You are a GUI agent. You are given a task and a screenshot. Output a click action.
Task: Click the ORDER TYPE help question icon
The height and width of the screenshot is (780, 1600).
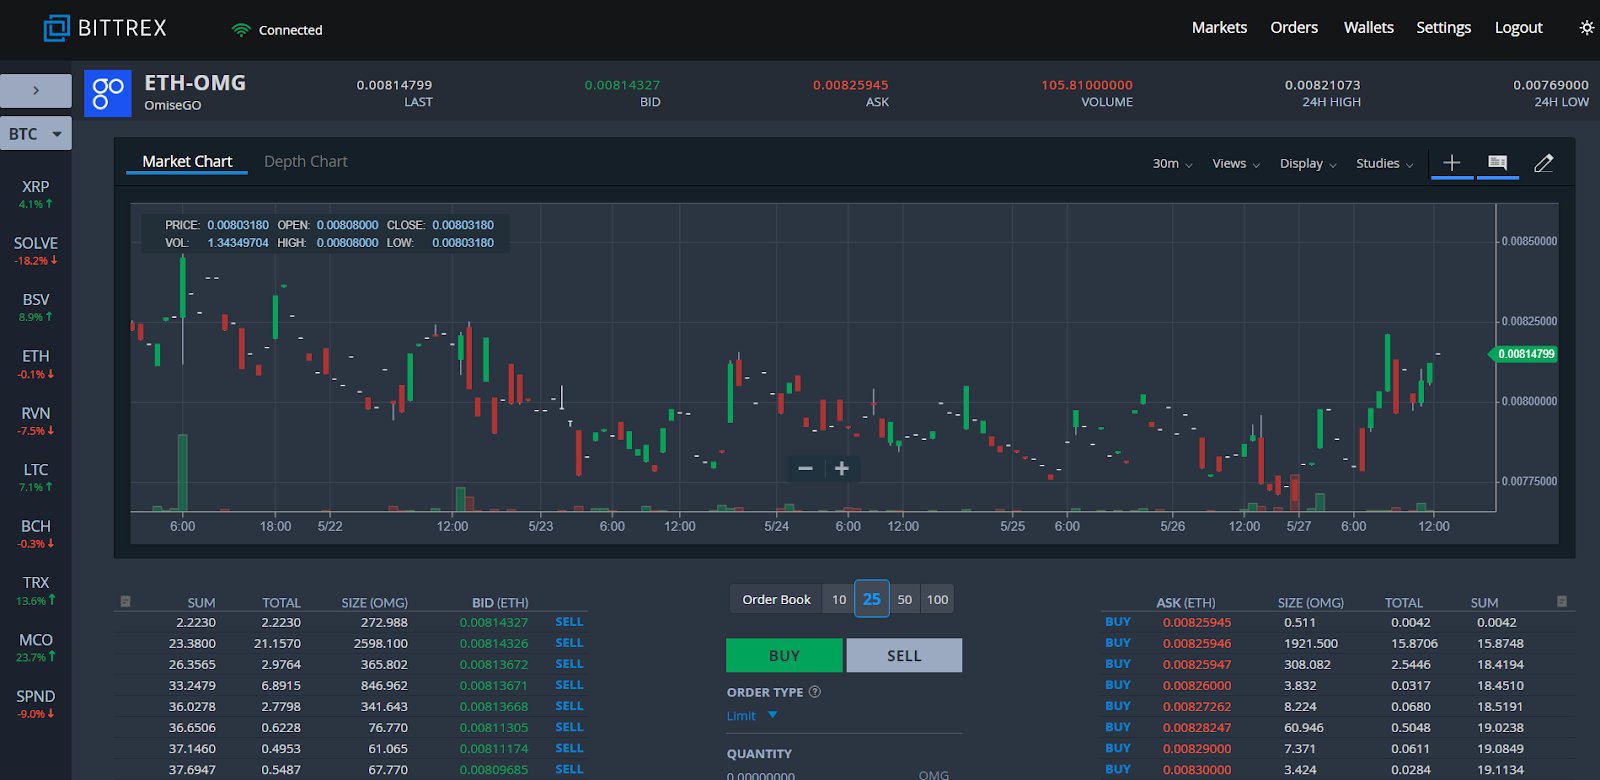[x=815, y=692]
